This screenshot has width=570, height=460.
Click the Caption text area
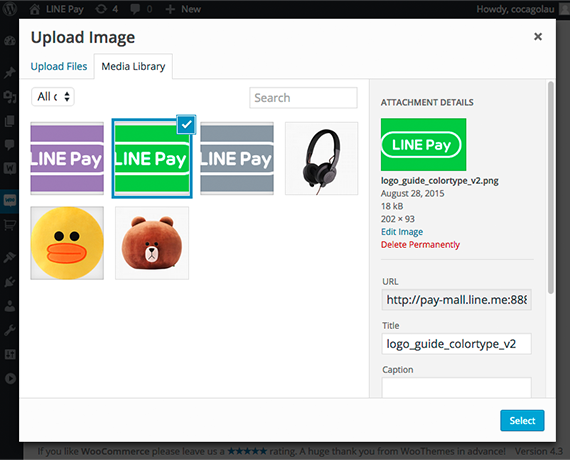pyautogui.click(x=457, y=388)
